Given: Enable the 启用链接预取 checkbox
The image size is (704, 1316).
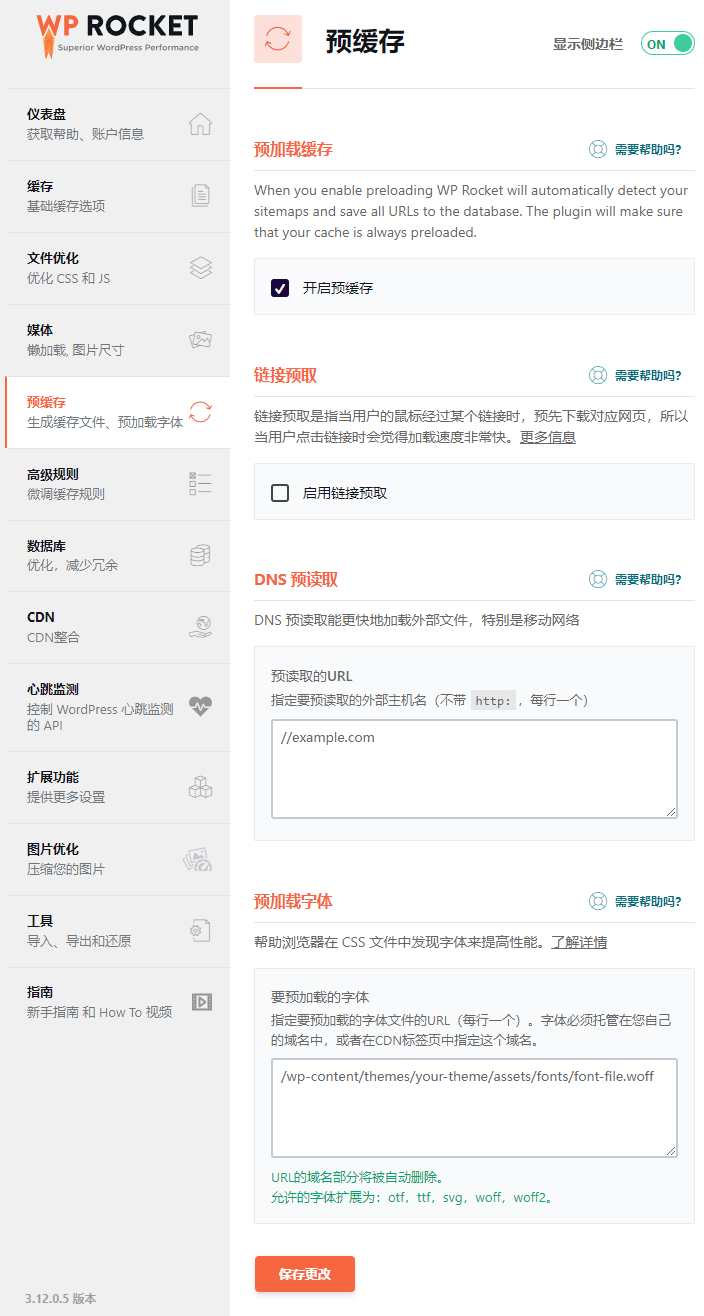Looking at the screenshot, I should [x=280, y=493].
